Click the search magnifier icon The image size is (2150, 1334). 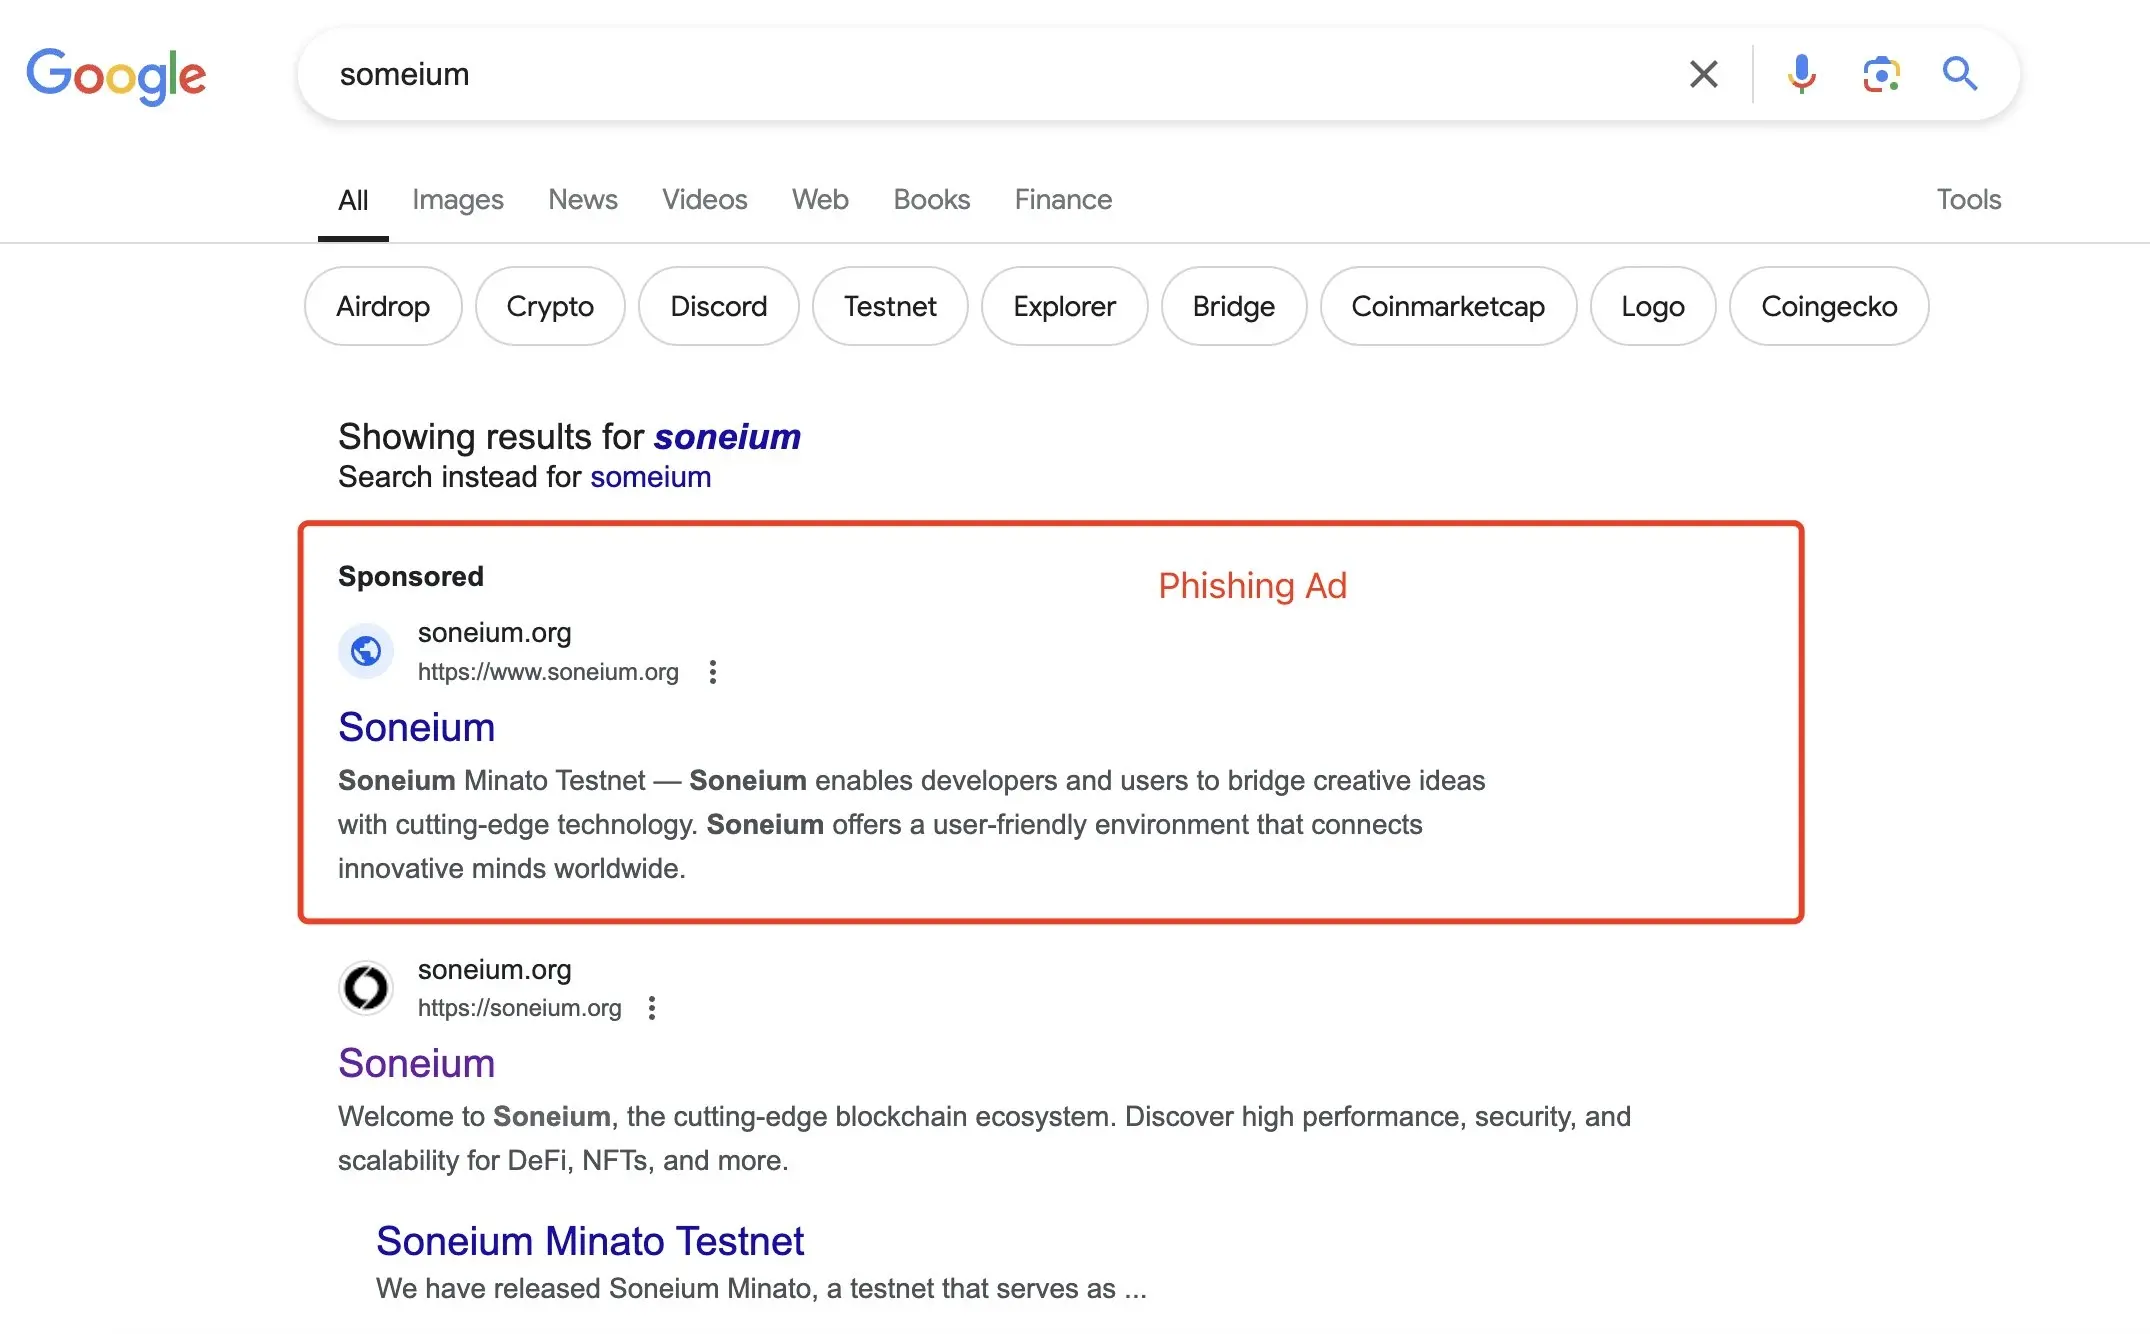(x=1959, y=73)
